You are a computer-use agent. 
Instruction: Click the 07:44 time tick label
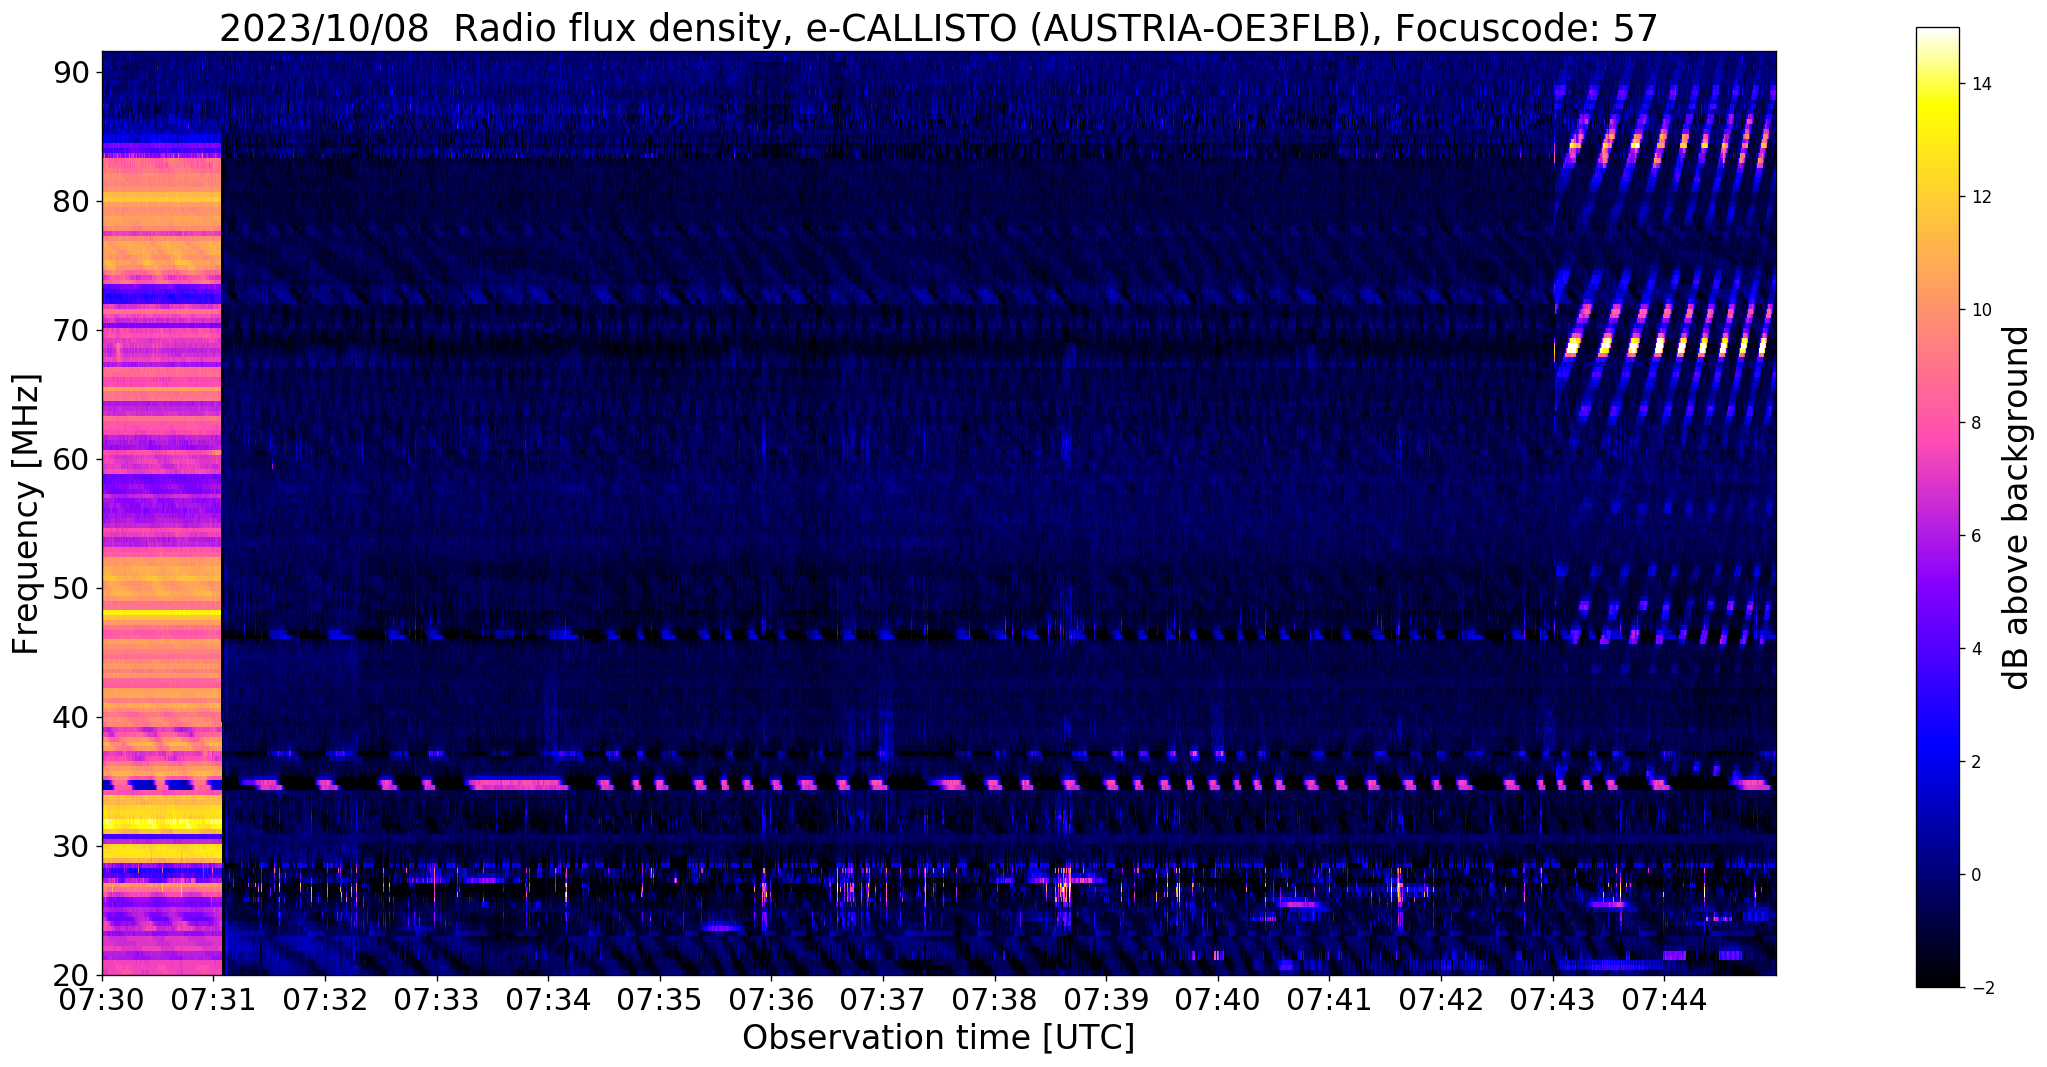(x=1664, y=999)
